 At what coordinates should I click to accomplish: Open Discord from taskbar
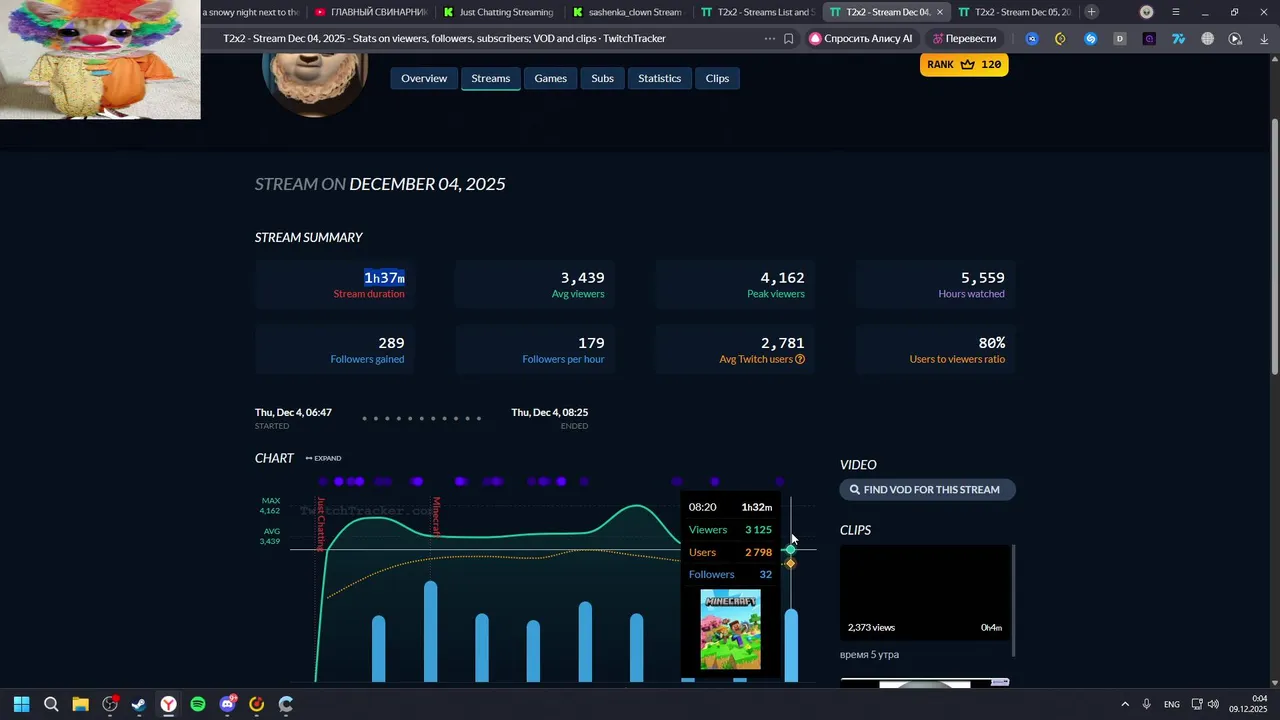click(227, 704)
